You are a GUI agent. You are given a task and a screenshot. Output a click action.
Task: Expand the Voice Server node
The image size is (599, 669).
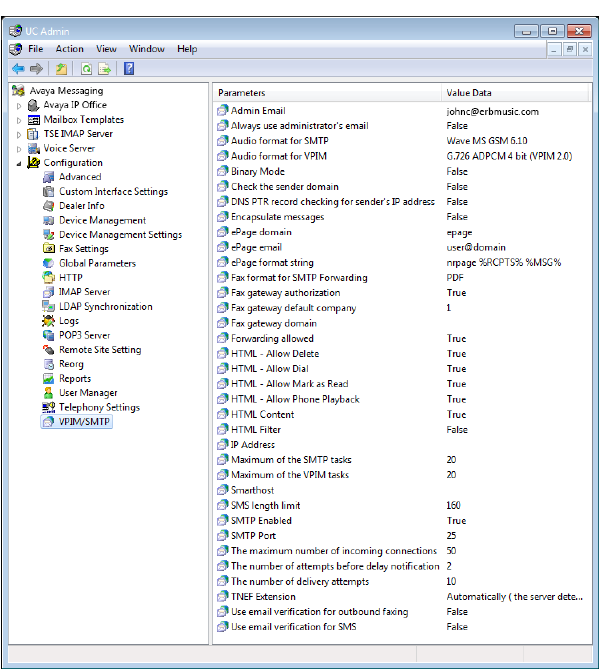click(19, 149)
